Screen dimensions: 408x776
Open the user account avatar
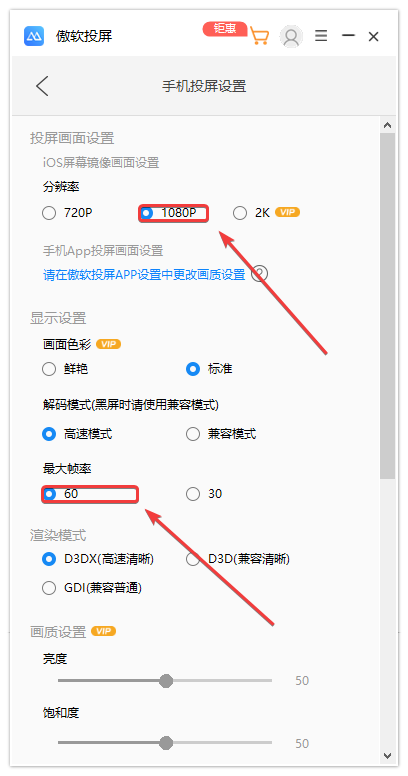[291, 37]
